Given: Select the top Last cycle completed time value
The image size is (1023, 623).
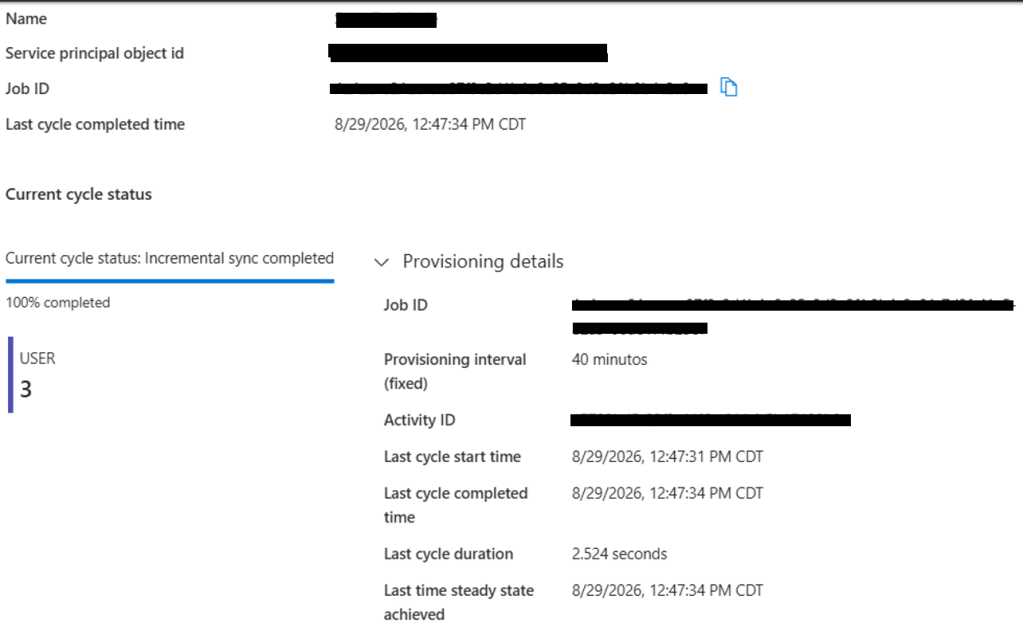Looking at the screenshot, I should pyautogui.click(x=430, y=124).
